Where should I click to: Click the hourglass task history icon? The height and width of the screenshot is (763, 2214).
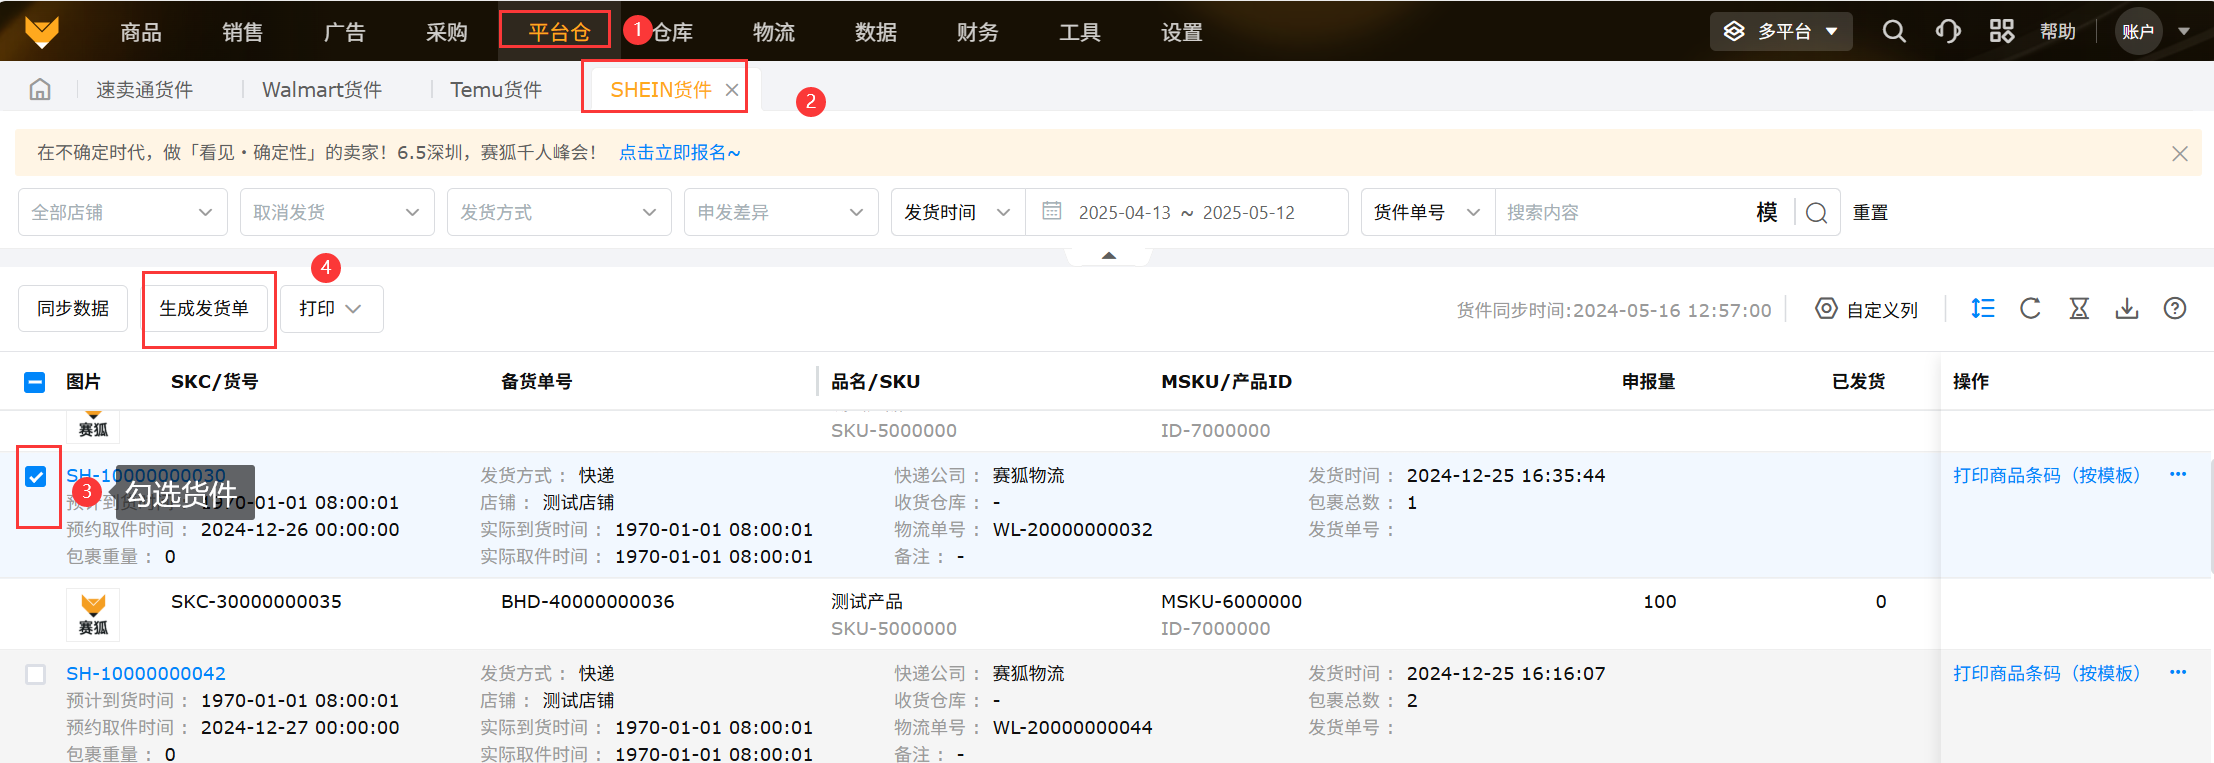tap(2079, 309)
